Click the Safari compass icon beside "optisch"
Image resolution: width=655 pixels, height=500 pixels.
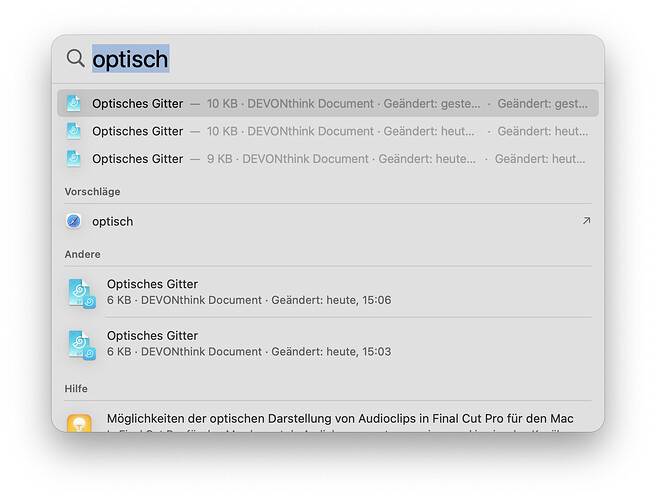click(x=74, y=221)
